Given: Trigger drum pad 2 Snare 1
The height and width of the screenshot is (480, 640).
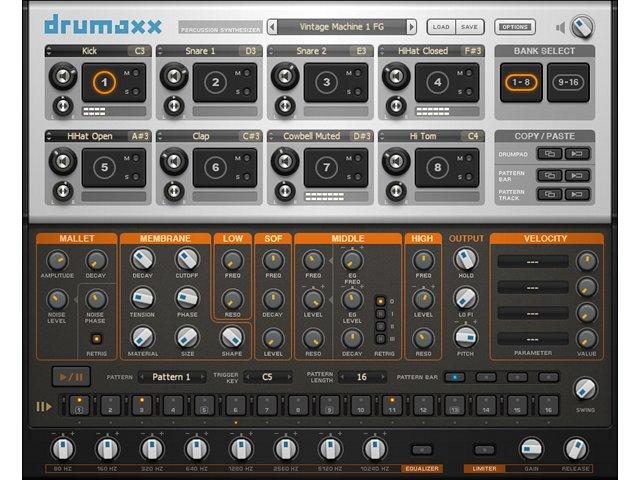Looking at the screenshot, I should (x=215, y=82).
